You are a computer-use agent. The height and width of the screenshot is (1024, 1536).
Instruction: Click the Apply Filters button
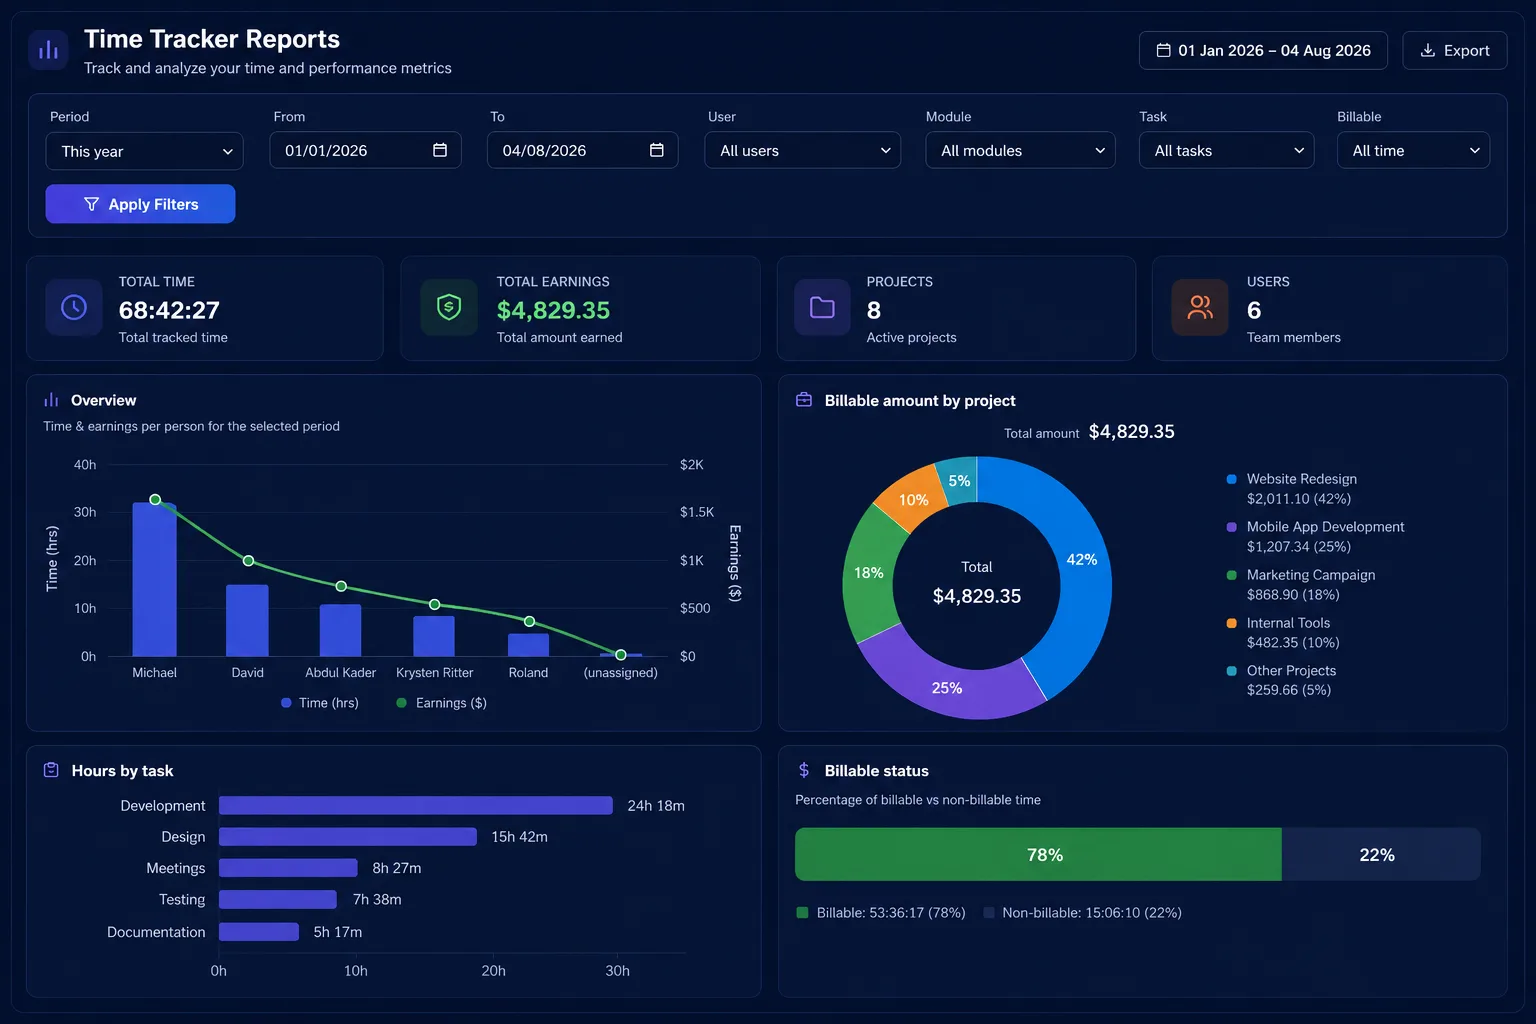point(141,204)
